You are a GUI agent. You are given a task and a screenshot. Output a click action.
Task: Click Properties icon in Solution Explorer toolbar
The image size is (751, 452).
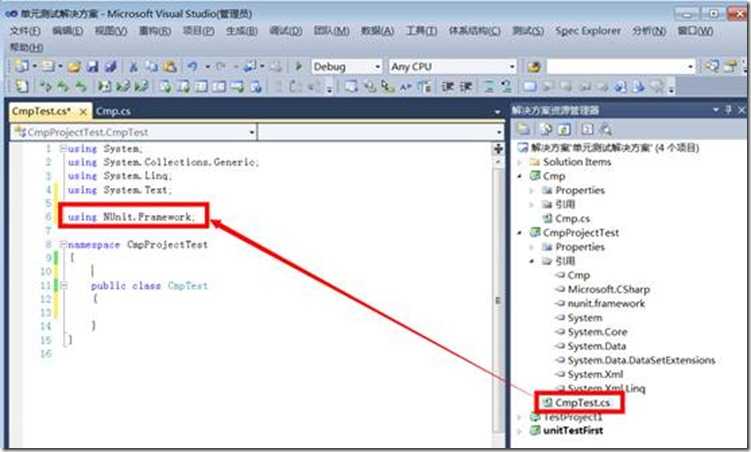click(x=523, y=129)
